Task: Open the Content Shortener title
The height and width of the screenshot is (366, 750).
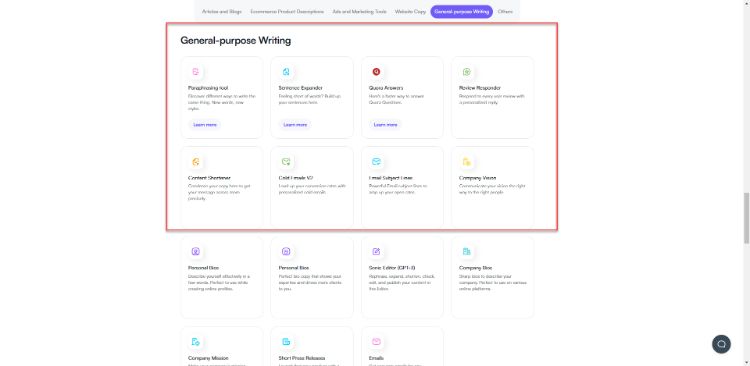Action: click(x=209, y=178)
